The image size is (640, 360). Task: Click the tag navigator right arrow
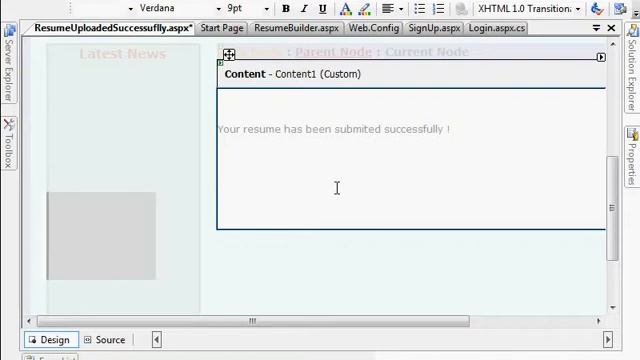click(x=608, y=340)
